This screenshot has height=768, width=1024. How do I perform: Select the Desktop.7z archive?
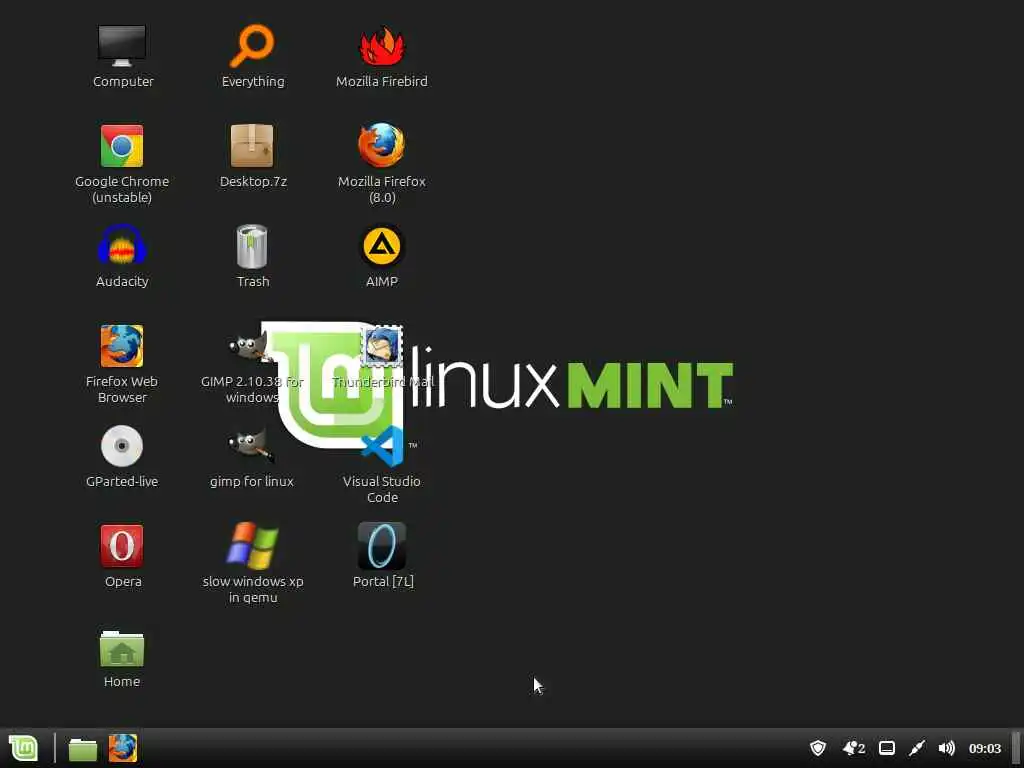pos(252,146)
